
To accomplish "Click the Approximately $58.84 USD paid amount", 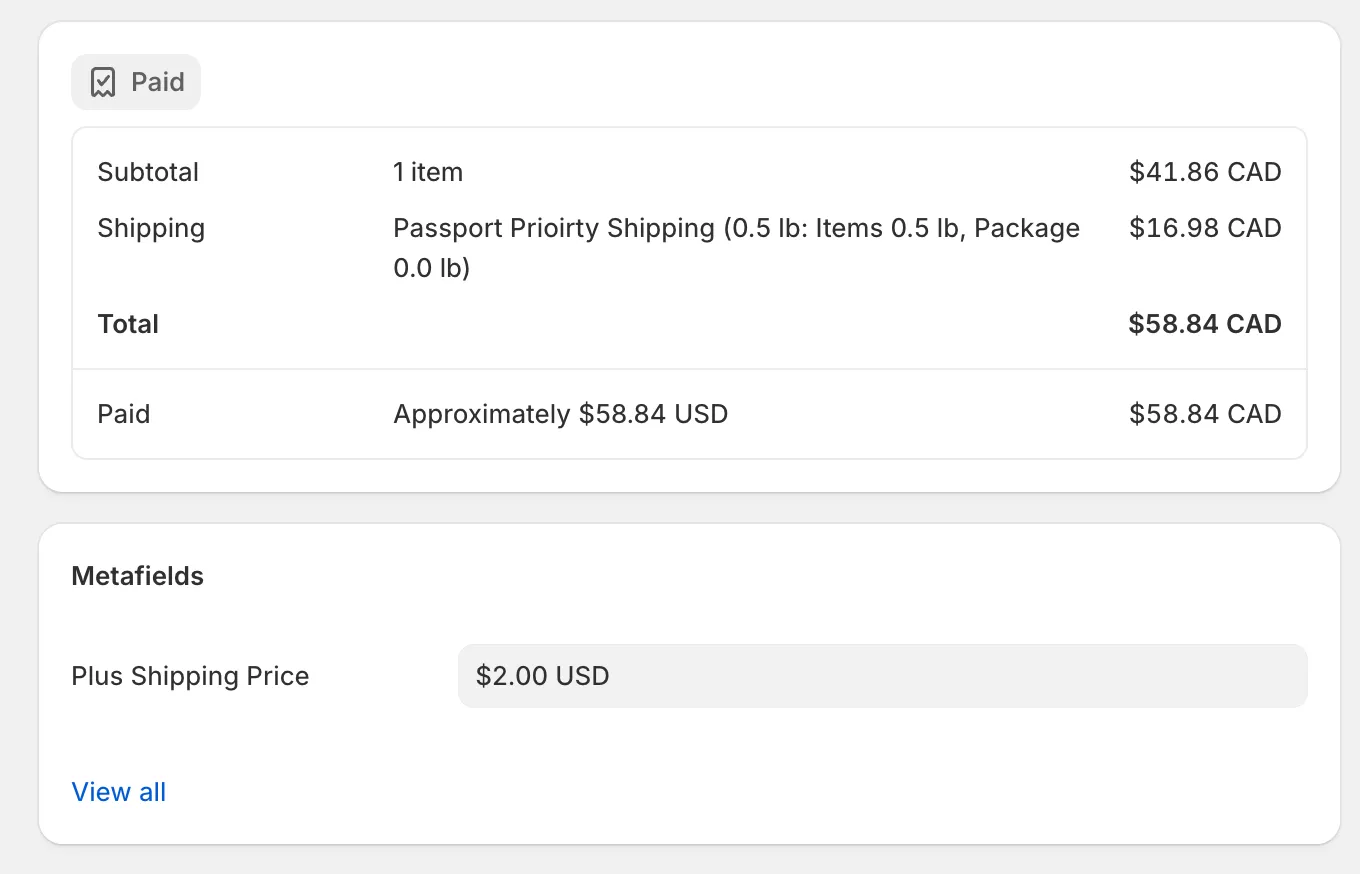I will (x=560, y=413).
